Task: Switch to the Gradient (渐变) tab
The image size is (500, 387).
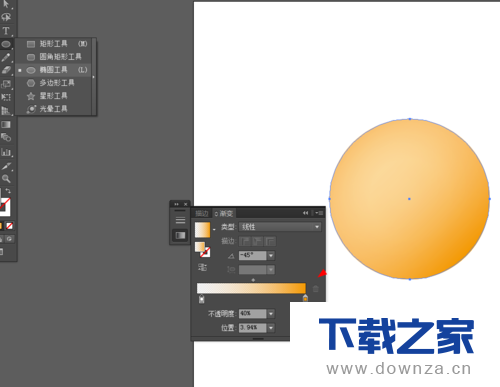Action: point(224,213)
